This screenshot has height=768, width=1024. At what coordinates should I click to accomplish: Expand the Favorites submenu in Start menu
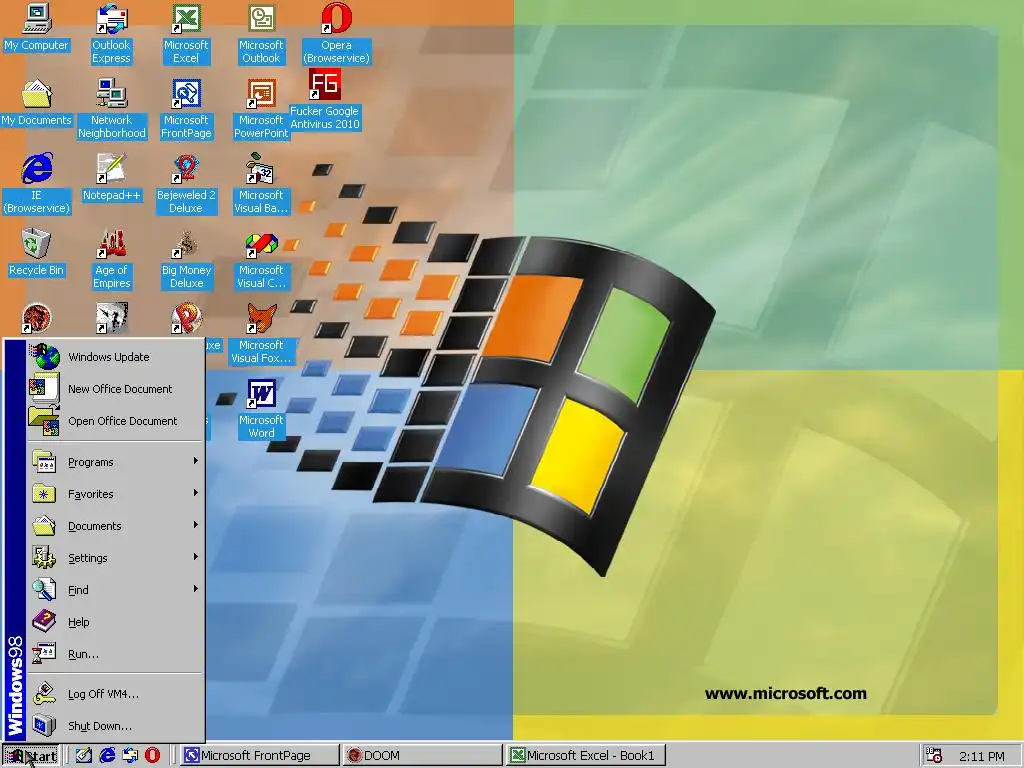(x=116, y=494)
